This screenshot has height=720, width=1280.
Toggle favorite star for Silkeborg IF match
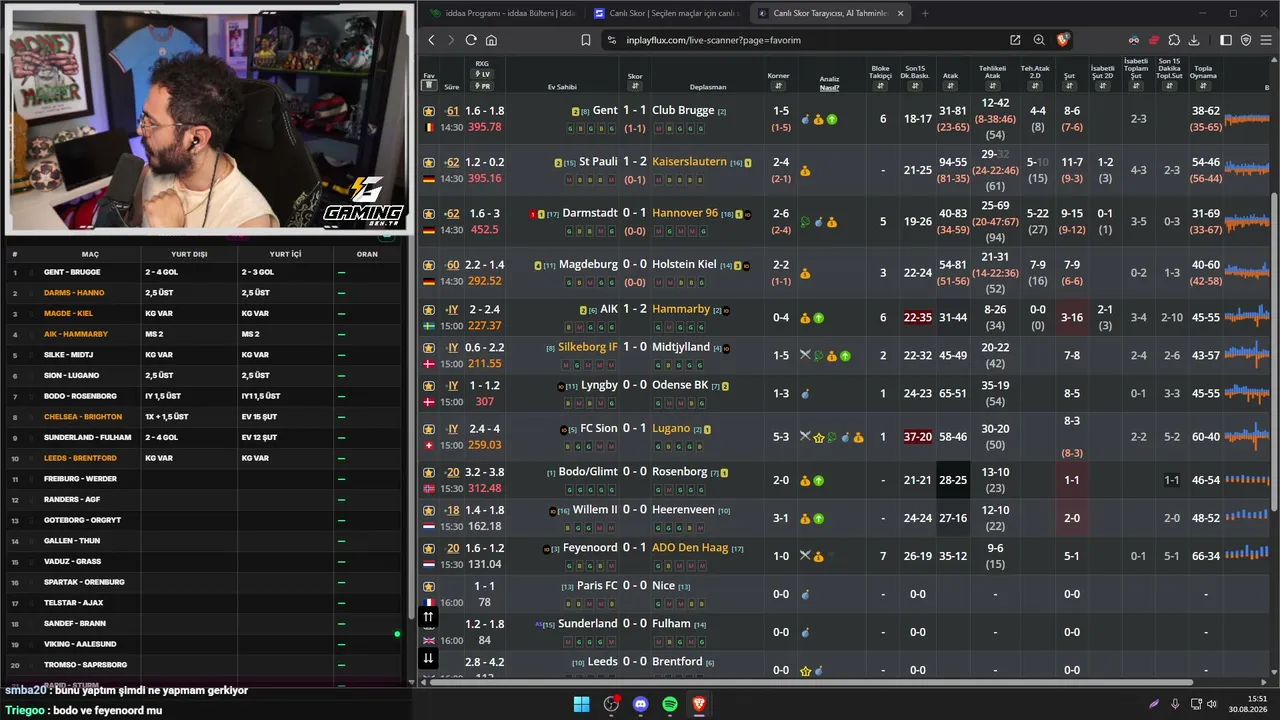click(429, 348)
